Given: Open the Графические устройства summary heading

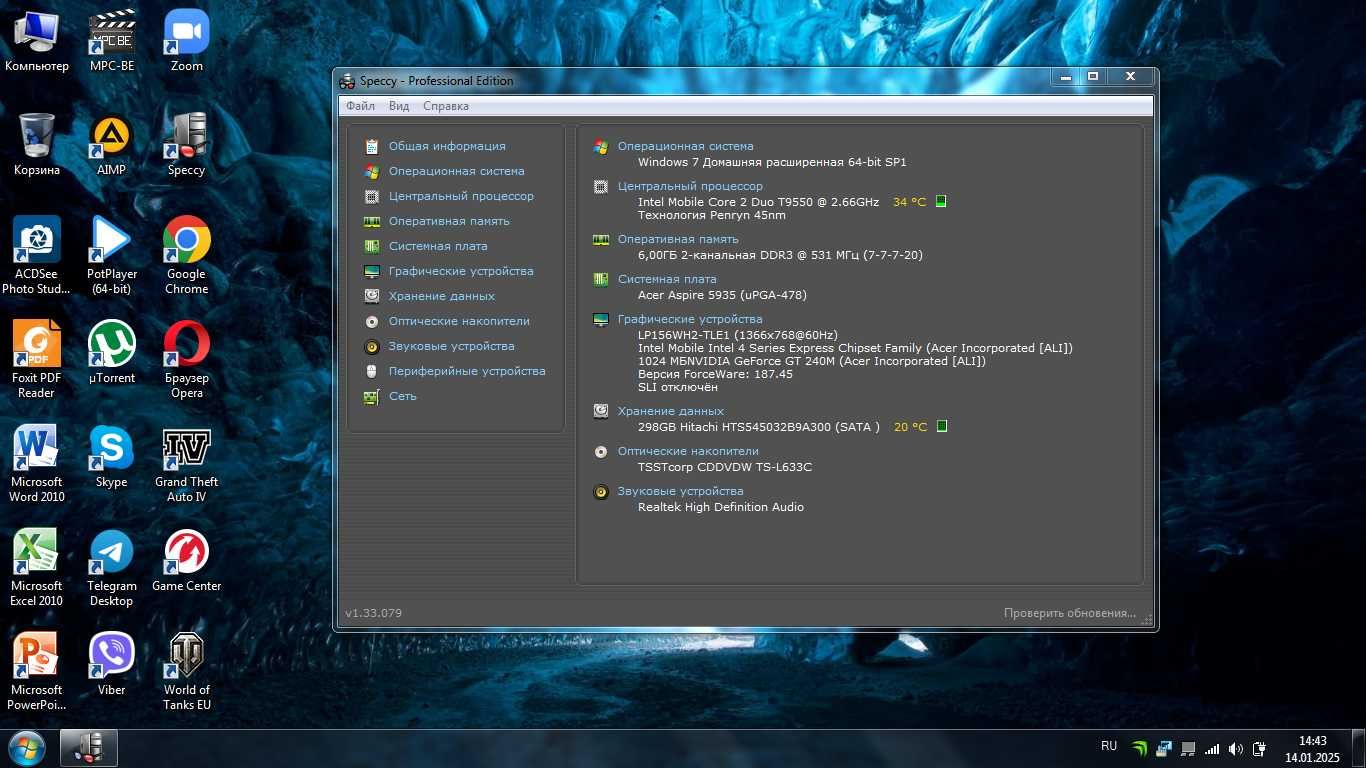Looking at the screenshot, I should 690,319.
